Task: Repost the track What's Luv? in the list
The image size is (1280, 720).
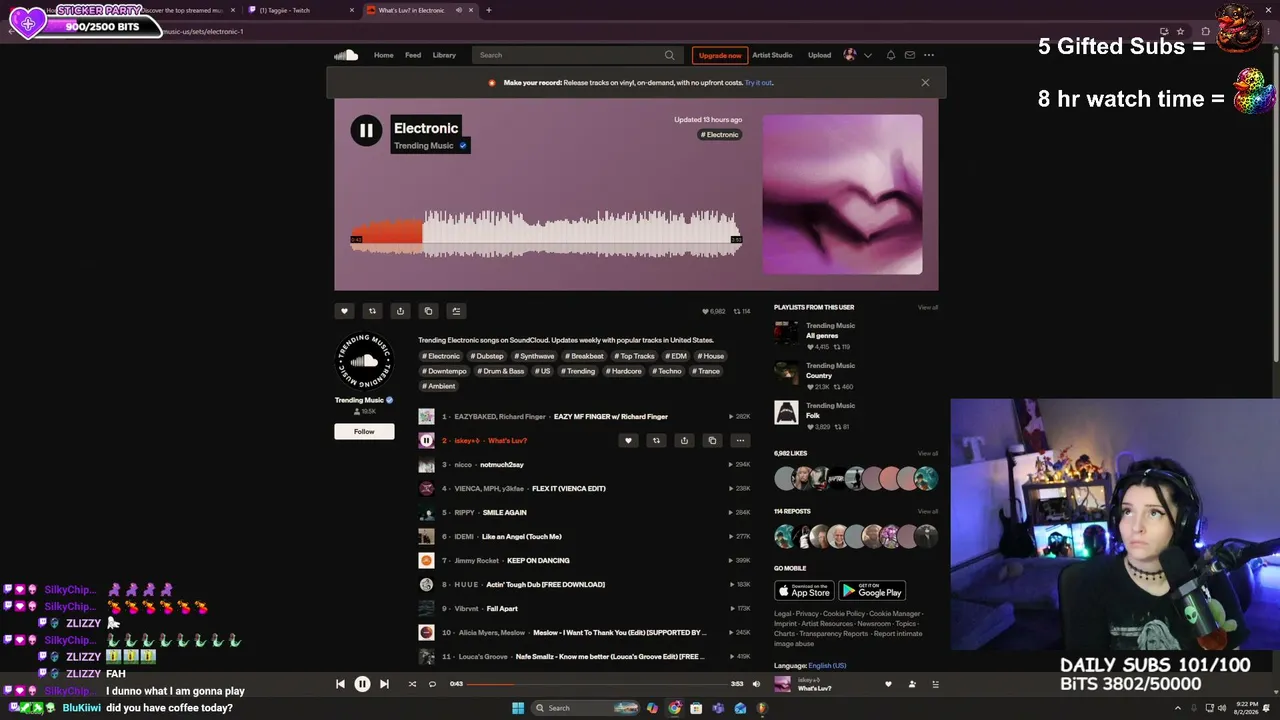Action: [656, 440]
